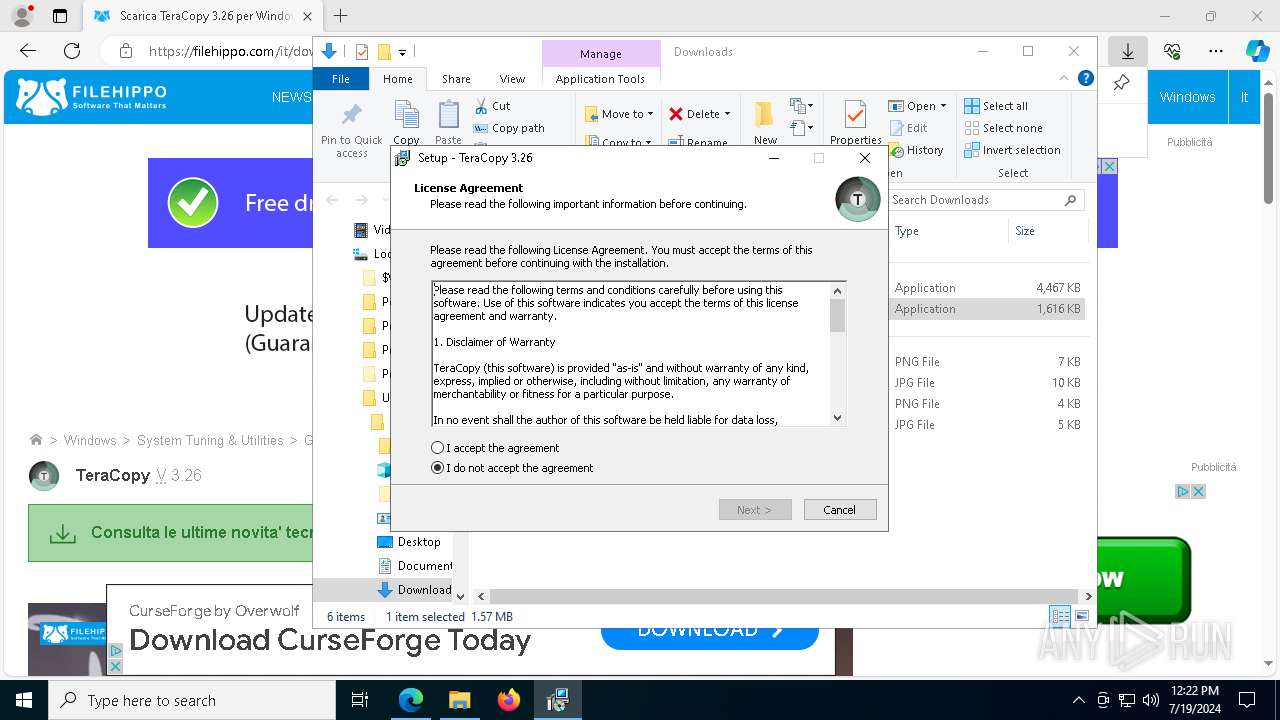Click the Manage contextual tab
This screenshot has height=720, width=1280.
click(601, 54)
